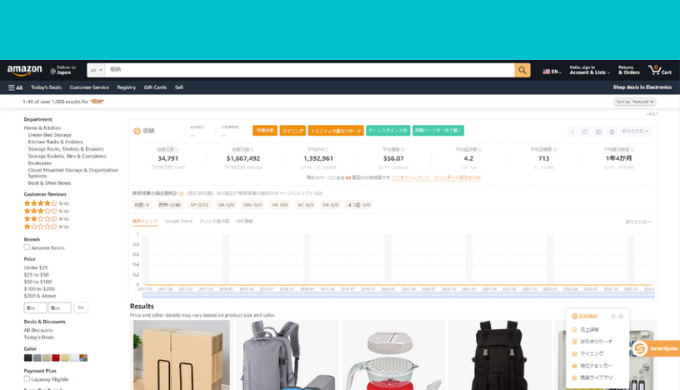Screen dimensions: 680x390
Task: Switch to the Google Trend tab
Action: (178, 221)
